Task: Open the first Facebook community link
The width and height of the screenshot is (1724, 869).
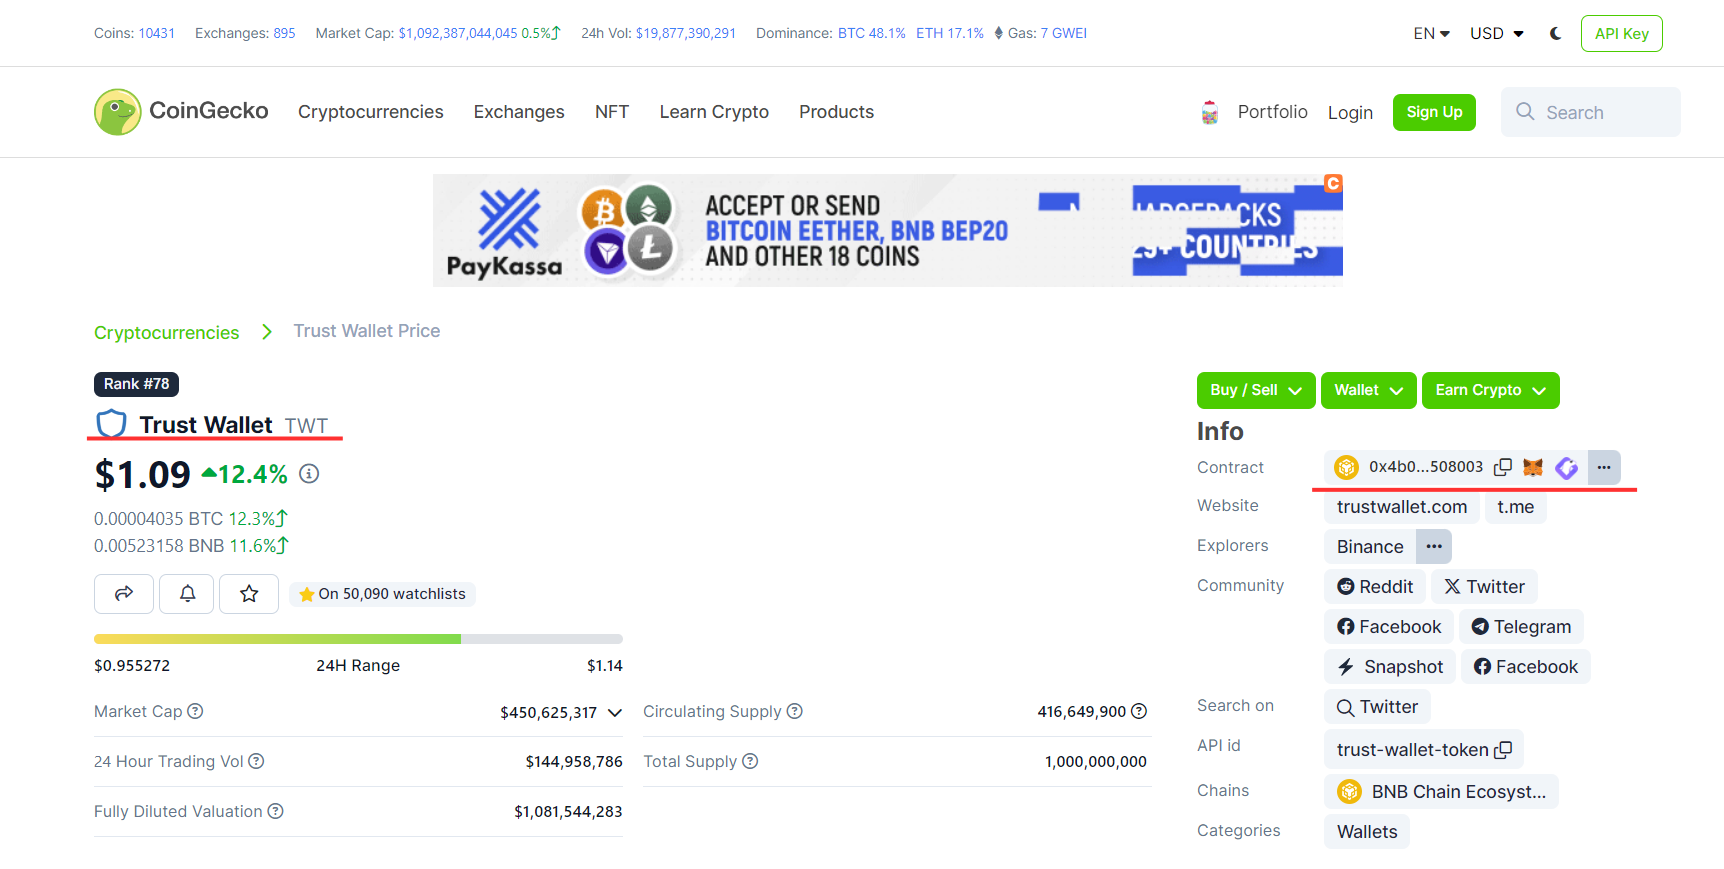Action: (1389, 627)
